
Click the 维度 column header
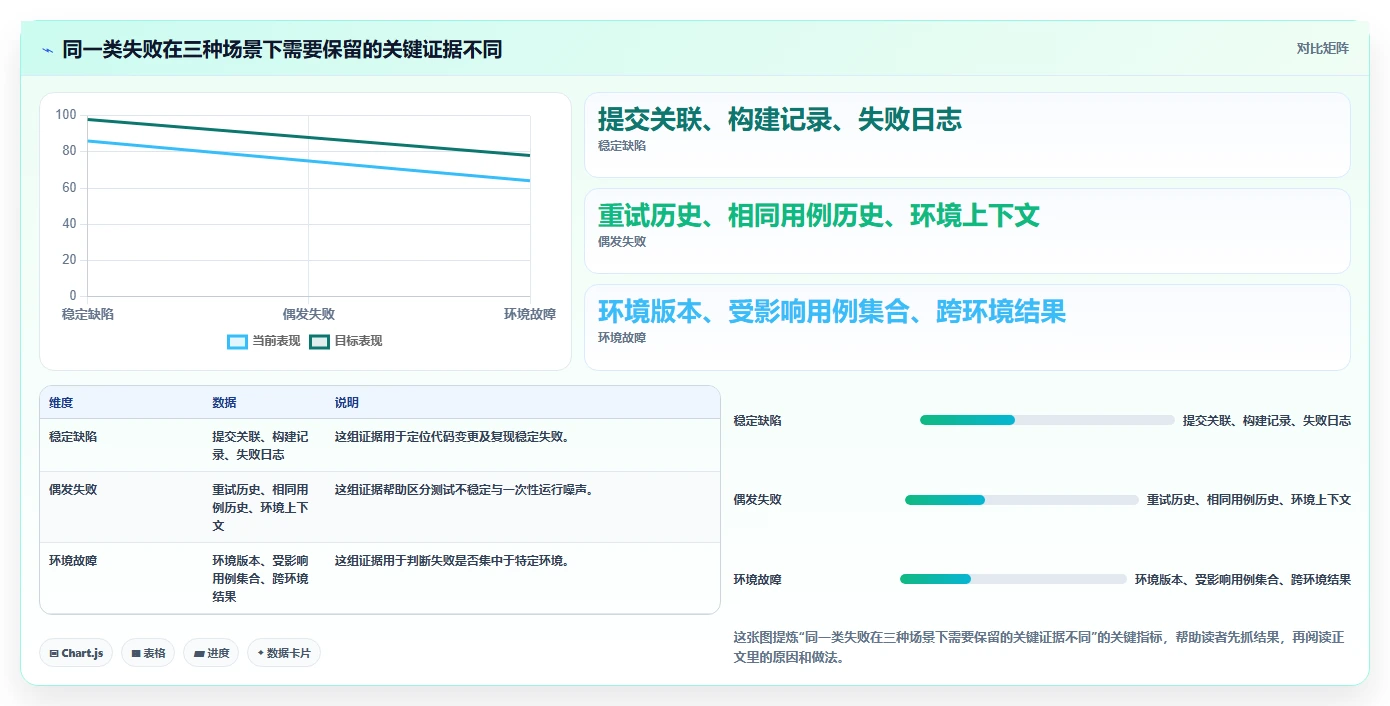pos(61,403)
